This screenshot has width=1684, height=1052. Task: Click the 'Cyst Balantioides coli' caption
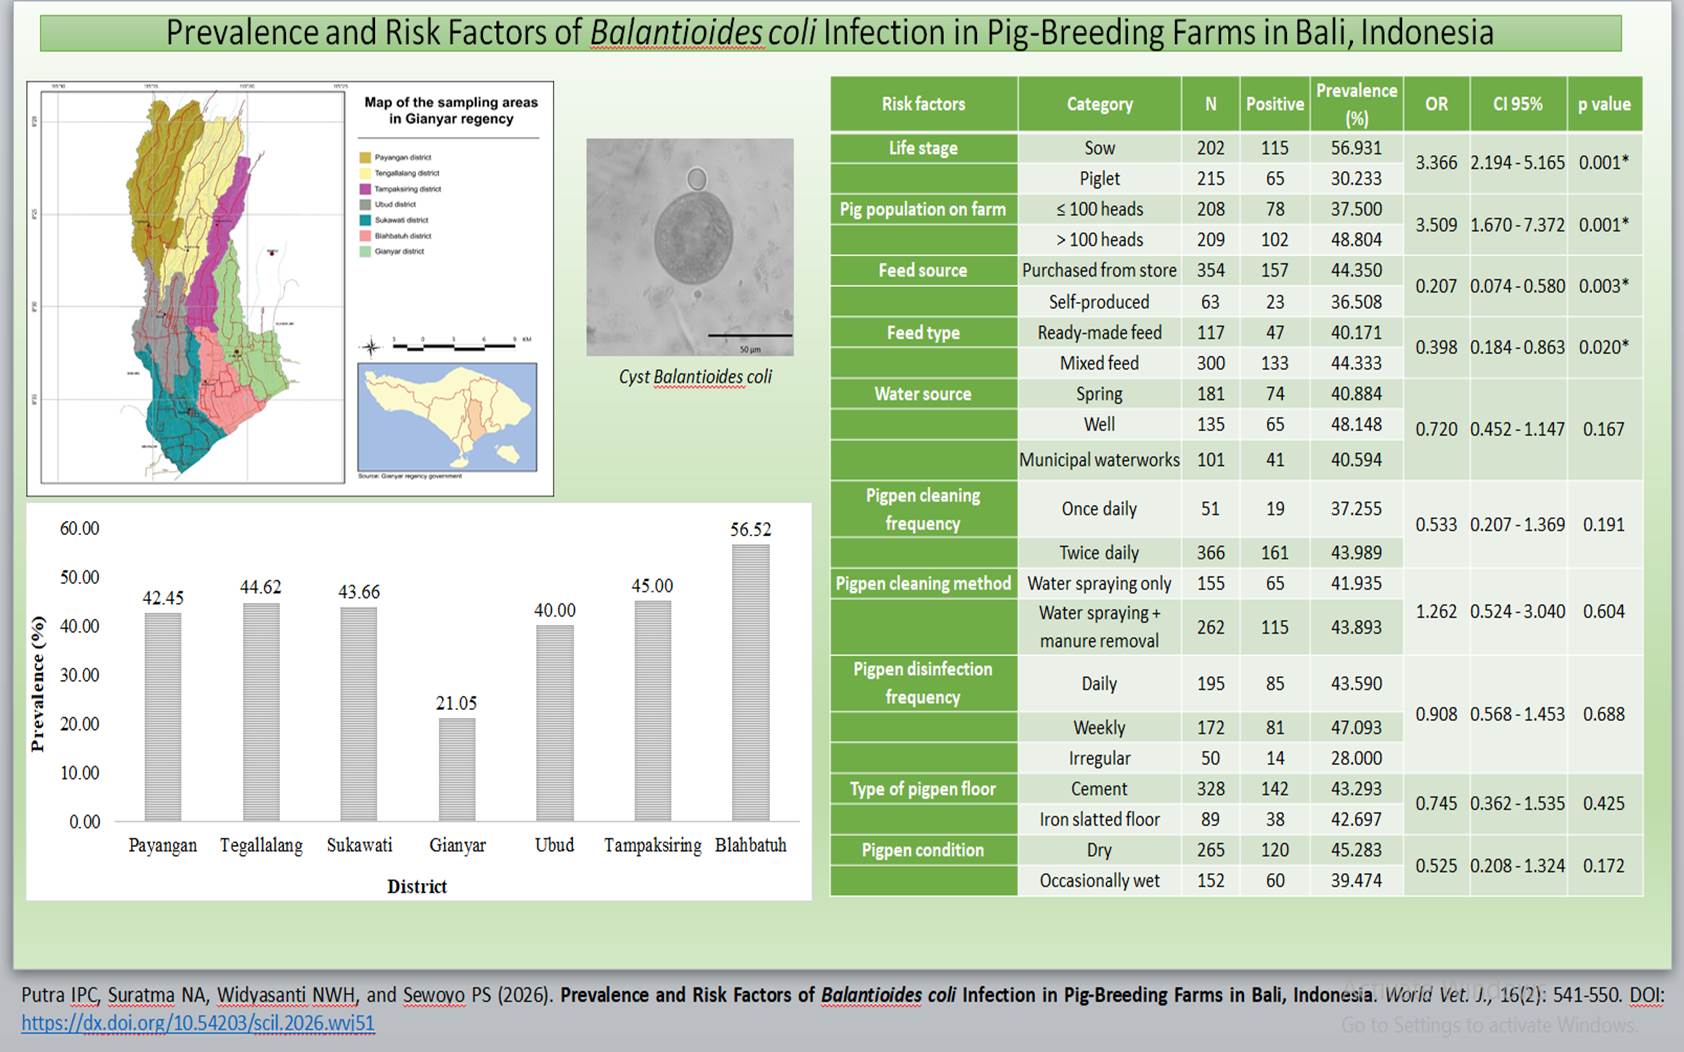tap(695, 377)
